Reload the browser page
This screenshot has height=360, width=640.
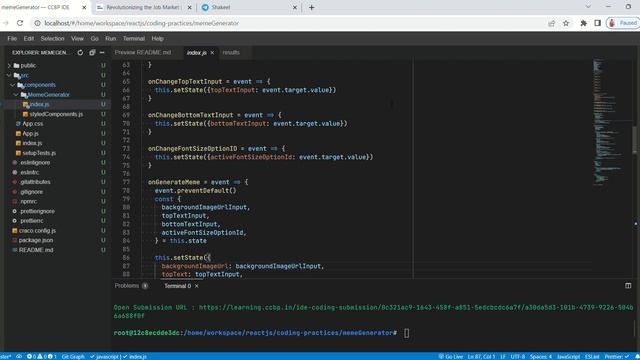20,23
